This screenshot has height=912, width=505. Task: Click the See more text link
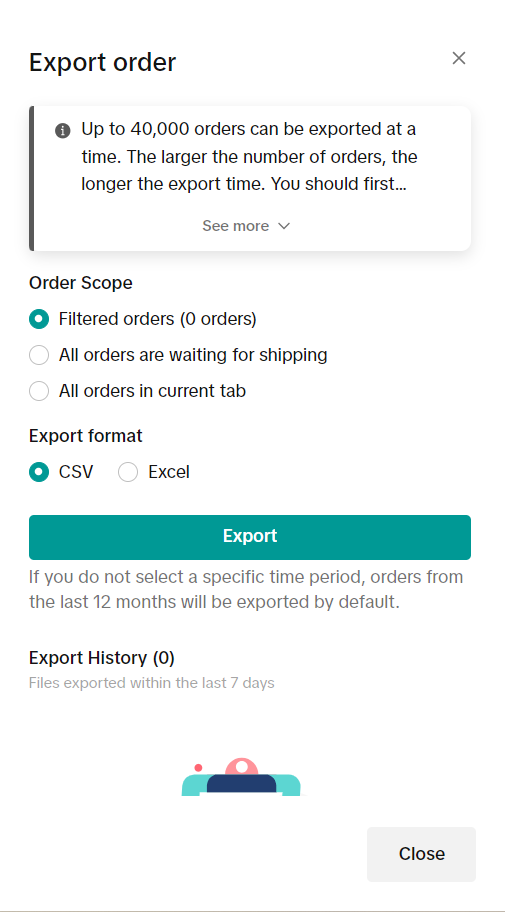coord(236,226)
